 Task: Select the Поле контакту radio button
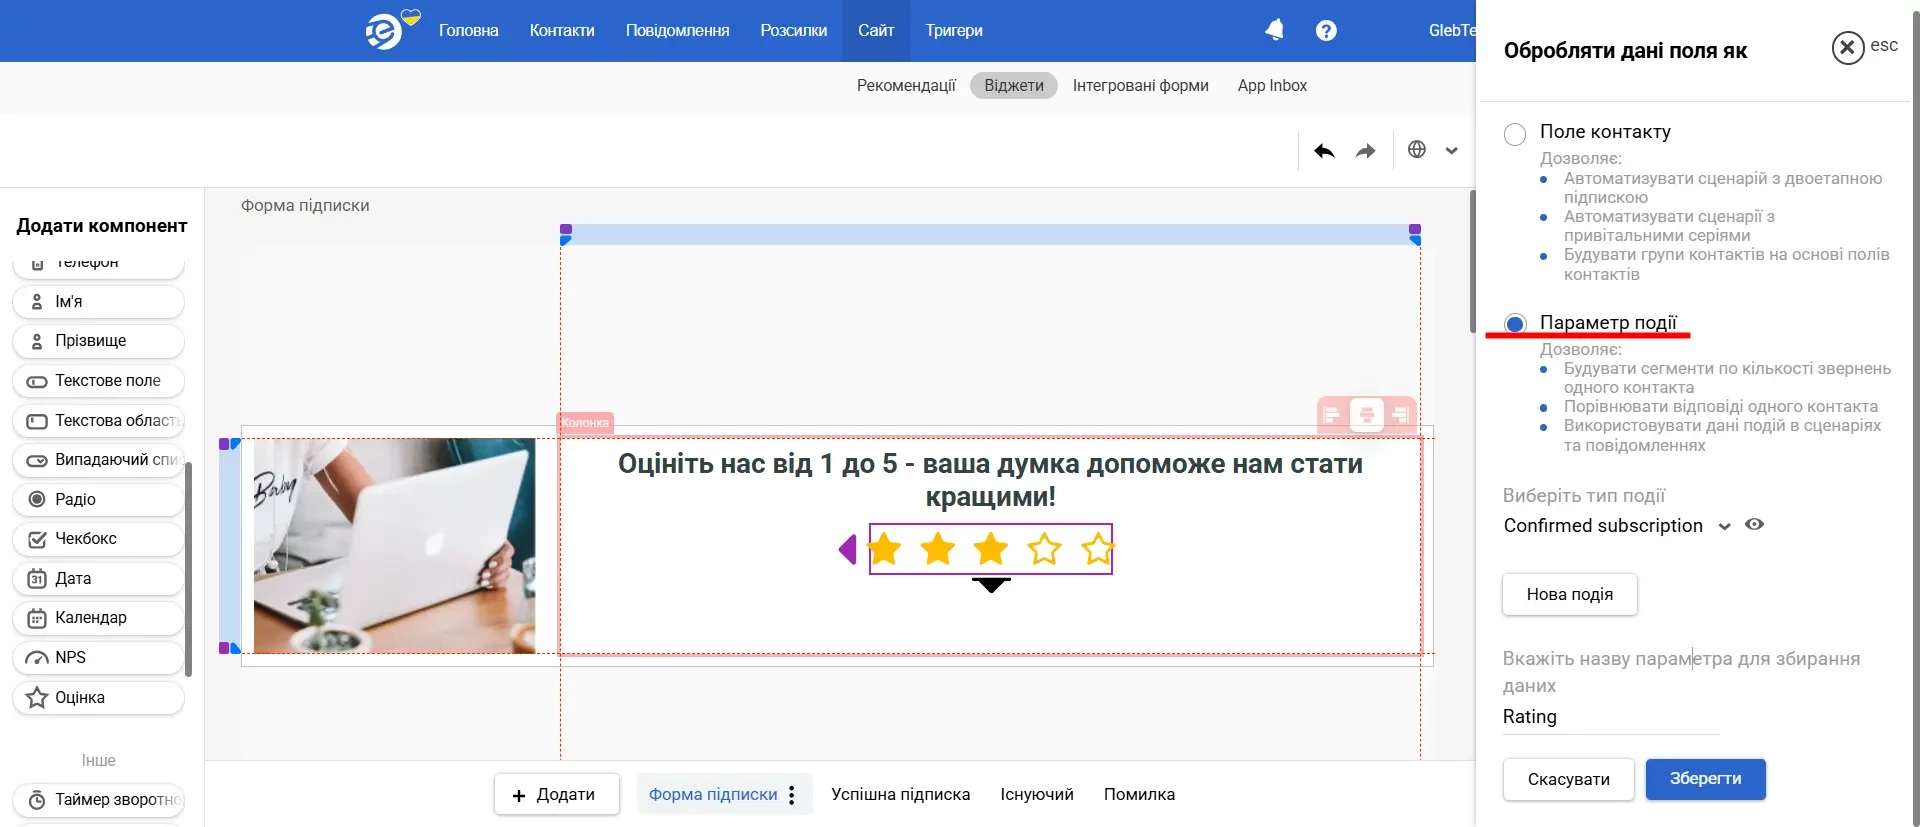[x=1515, y=134]
